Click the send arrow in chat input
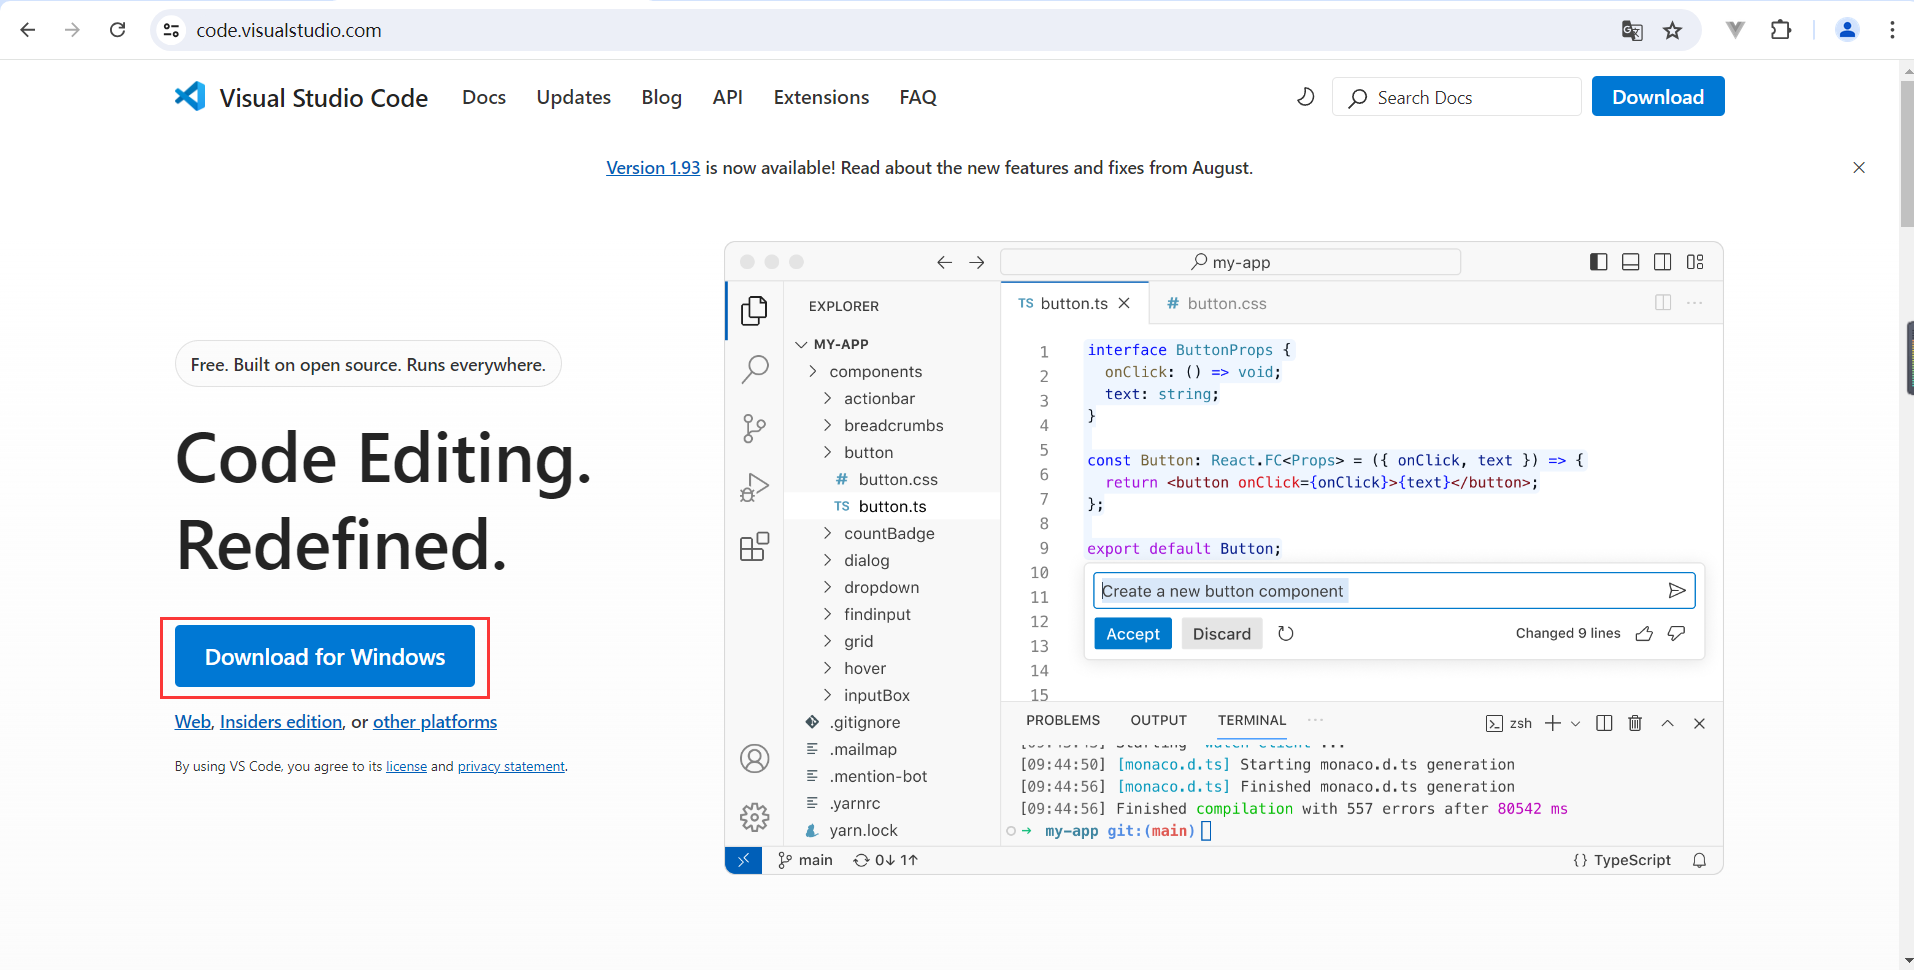This screenshot has height=970, width=1914. click(1677, 591)
